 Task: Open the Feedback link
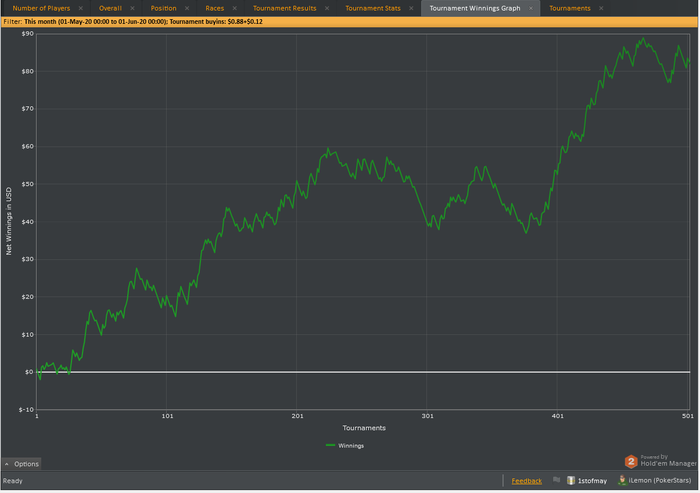(526, 481)
